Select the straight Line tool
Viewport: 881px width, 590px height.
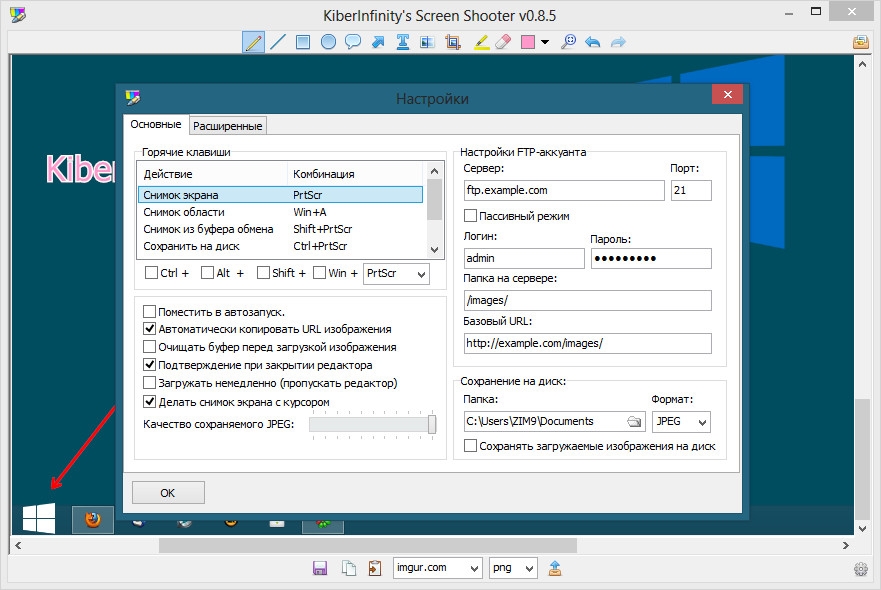point(278,42)
